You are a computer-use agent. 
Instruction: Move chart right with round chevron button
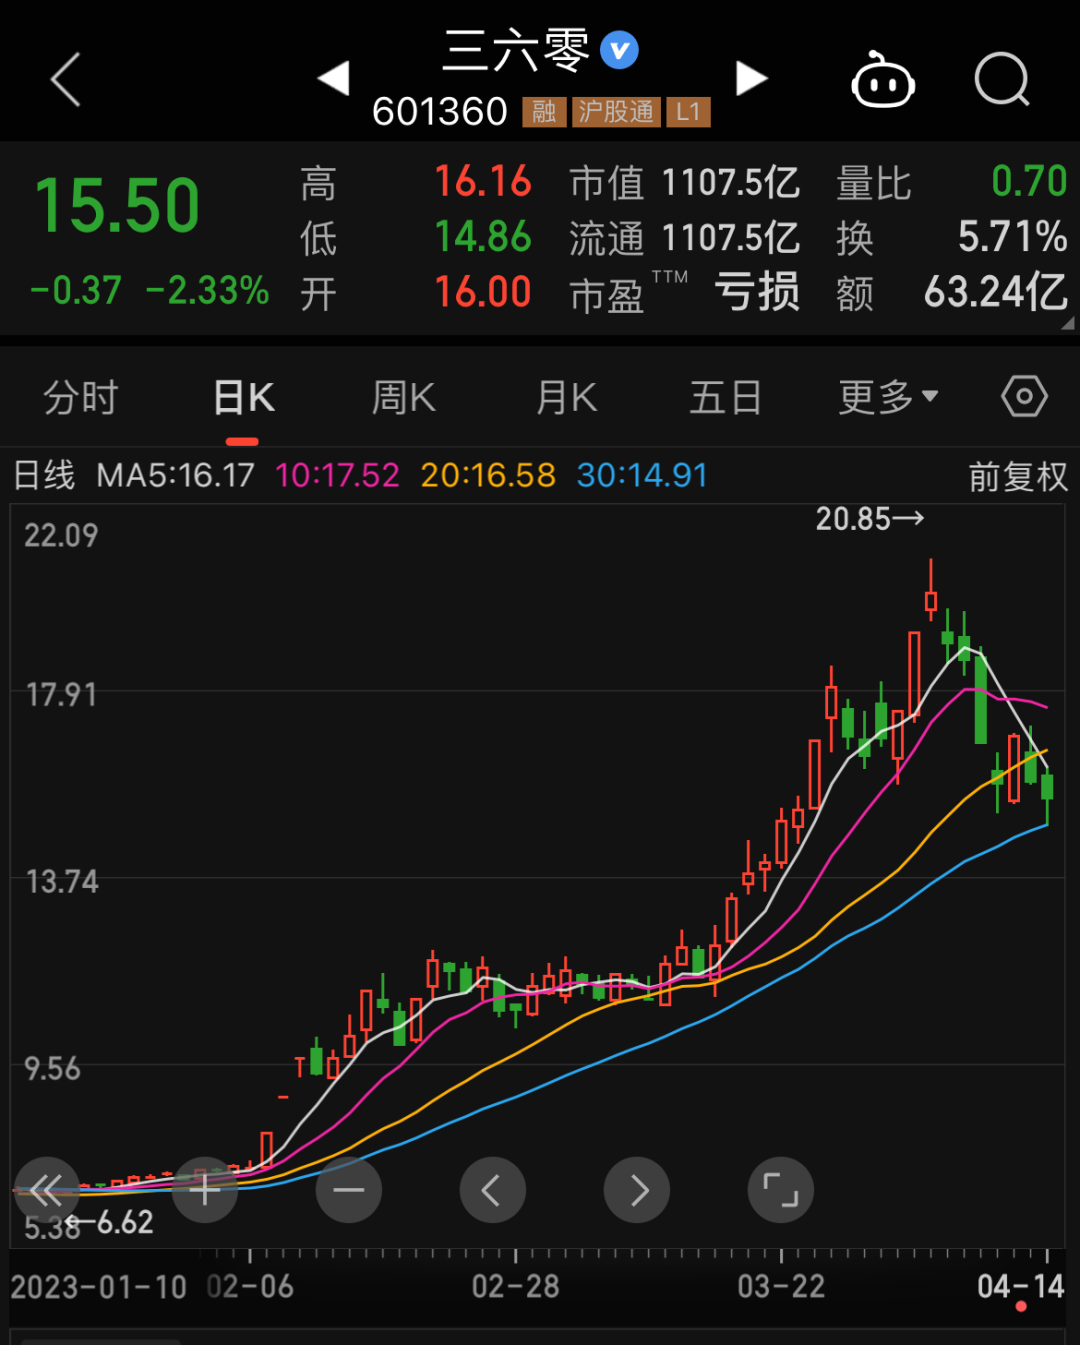[x=637, y=1190]
